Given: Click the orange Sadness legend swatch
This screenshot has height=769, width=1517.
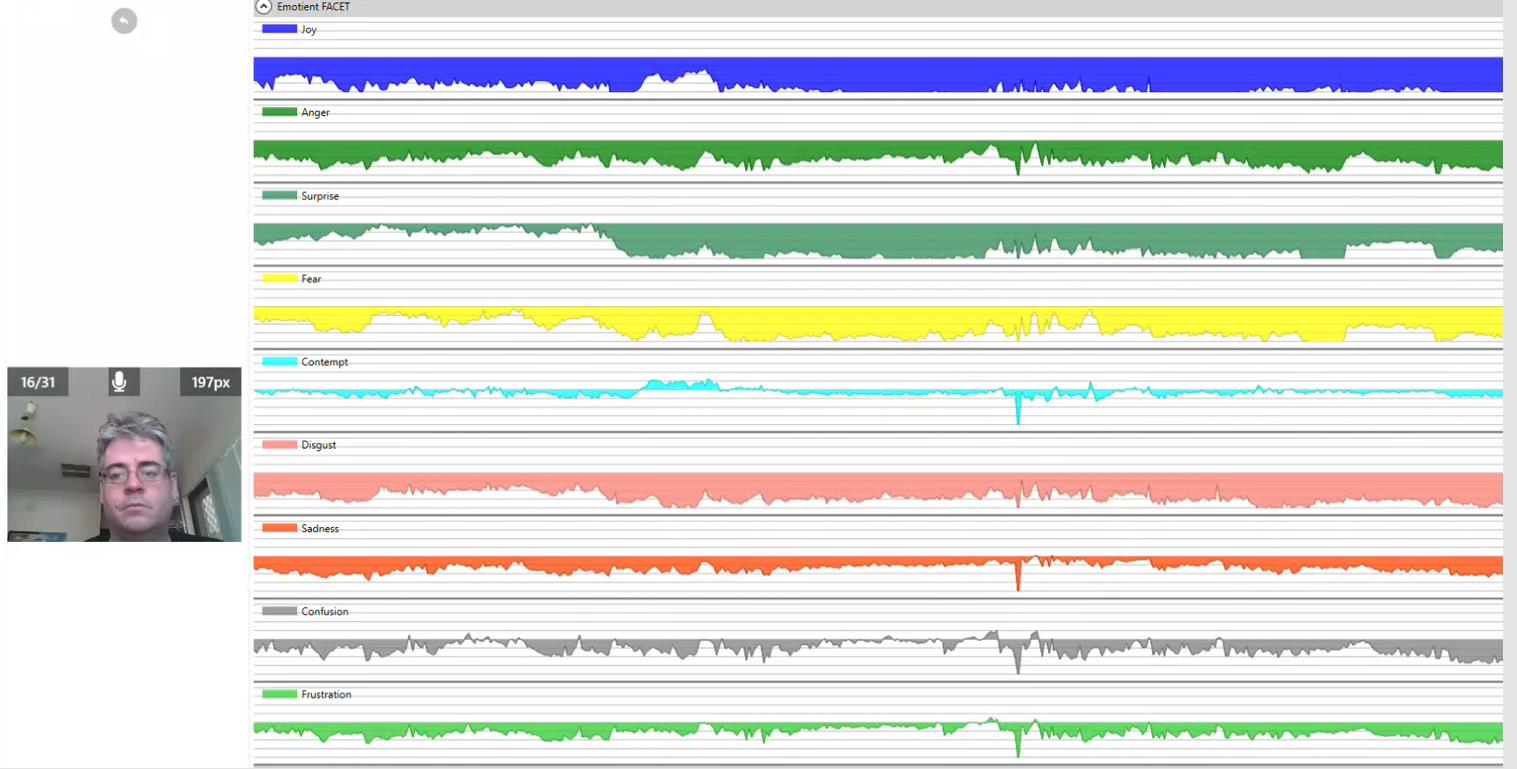Looking at the screenshot, I should tap(279, 528).
